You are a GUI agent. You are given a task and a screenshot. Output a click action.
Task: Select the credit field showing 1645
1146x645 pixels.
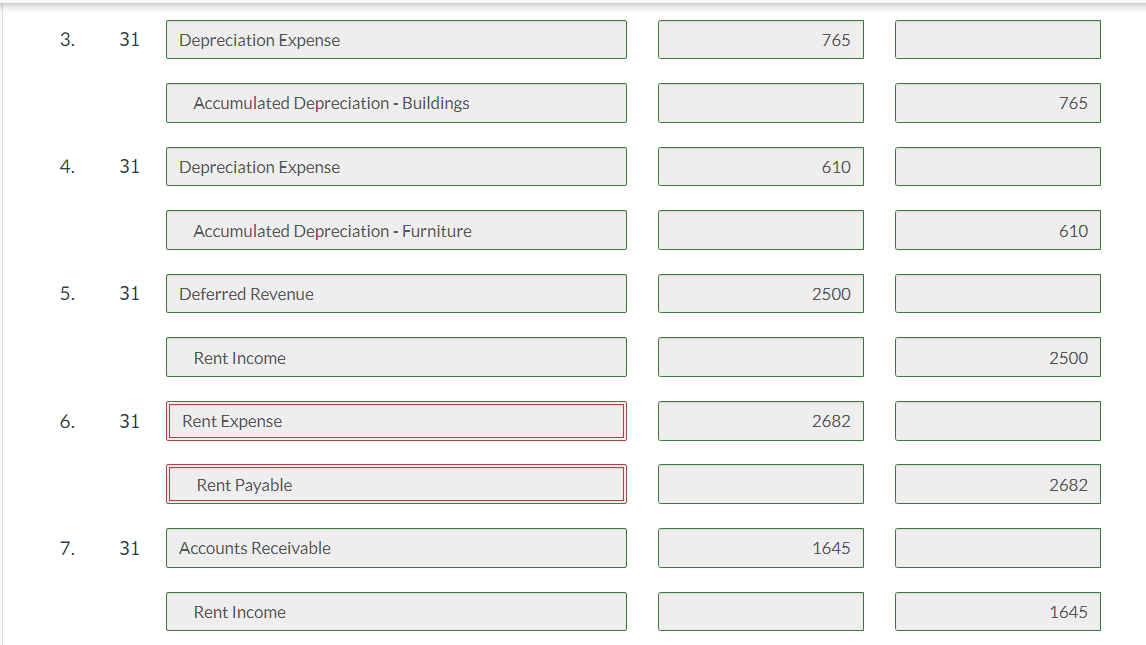coord(998,611)
